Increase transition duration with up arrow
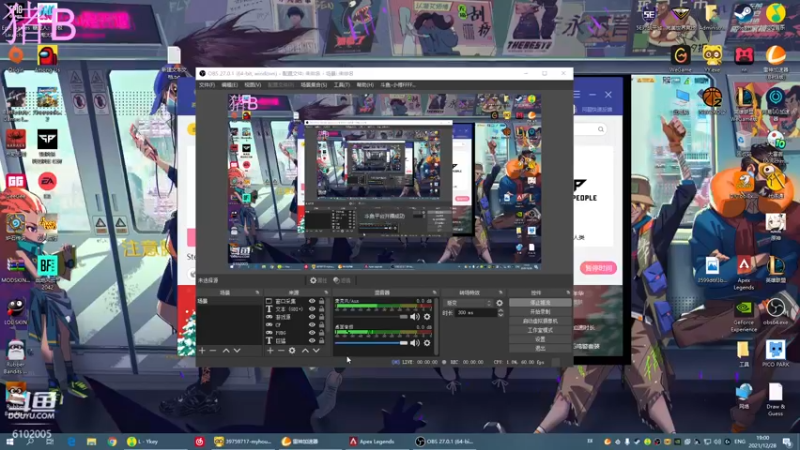Image resolution: width=800 pixels, height=450 pixels. [x=501, y=311]
